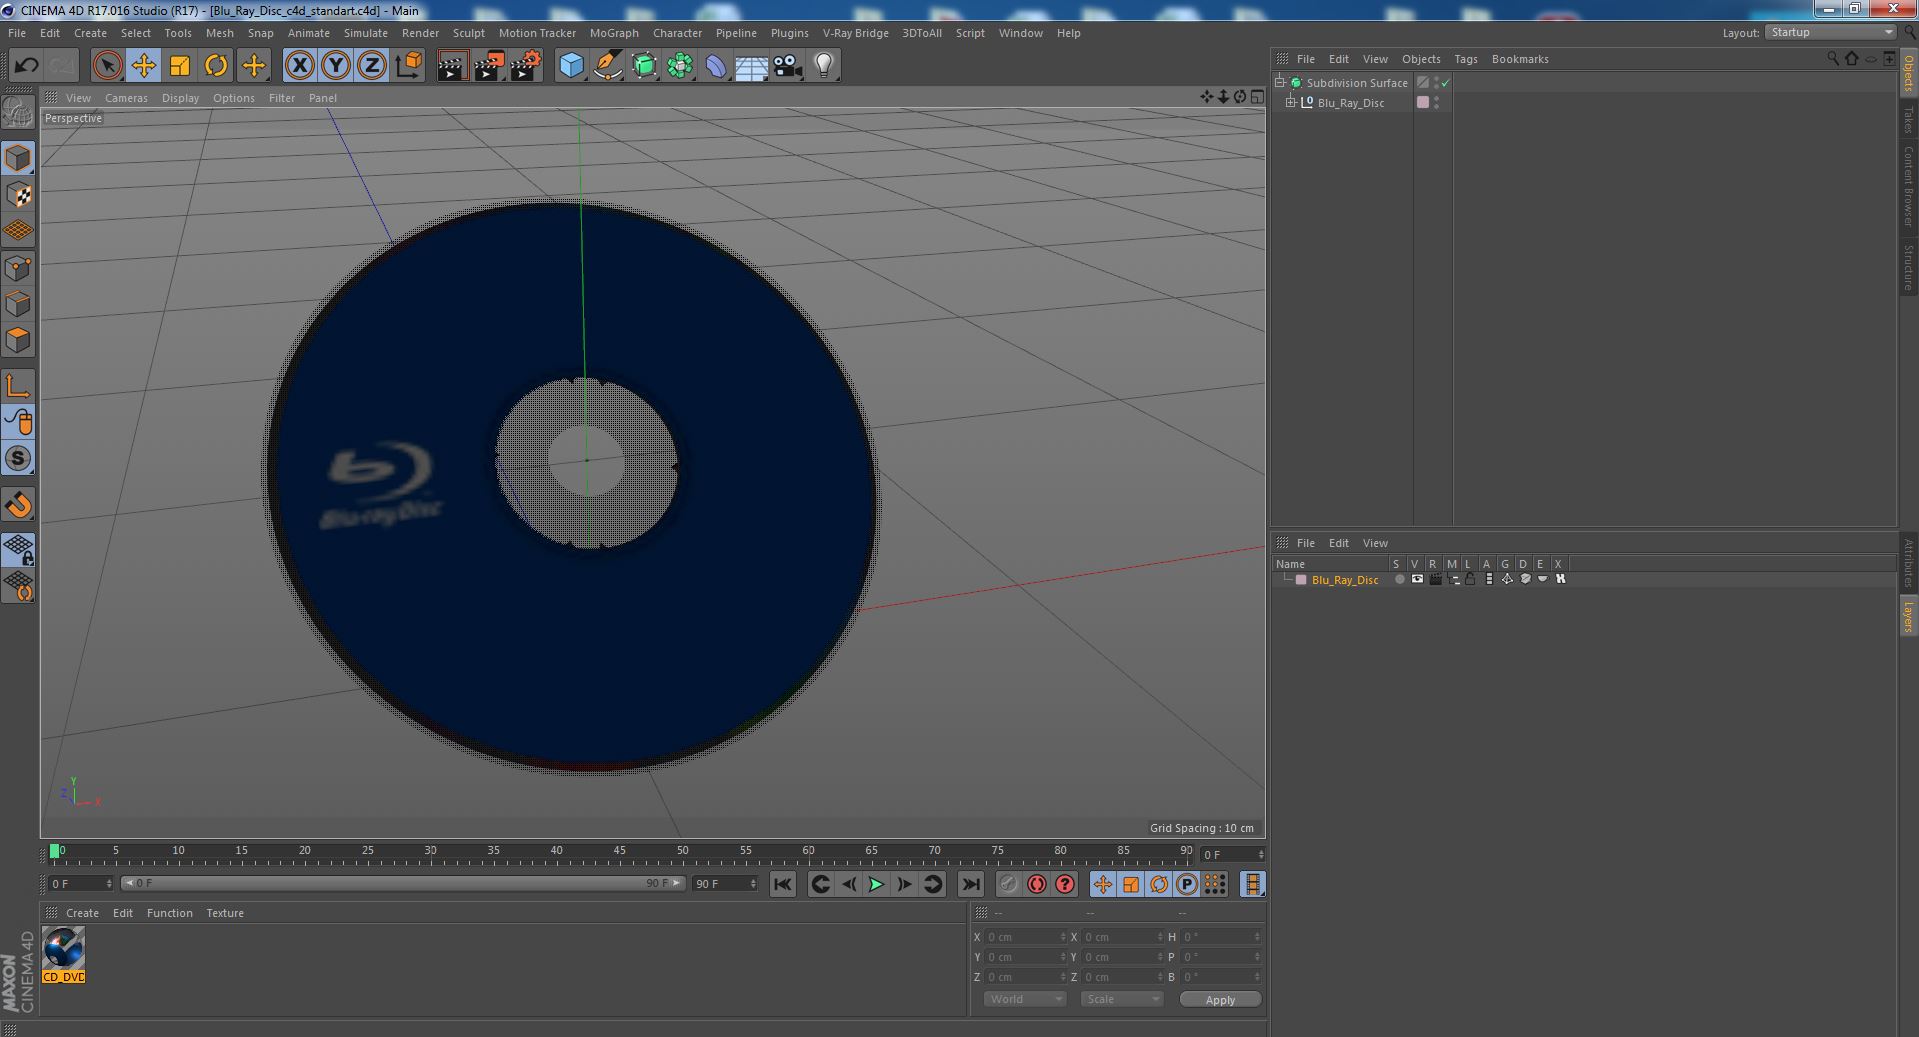Play the animation forward
Image resolution: width=1919 pixels, height=1037 pixels.
coord(876,884)
